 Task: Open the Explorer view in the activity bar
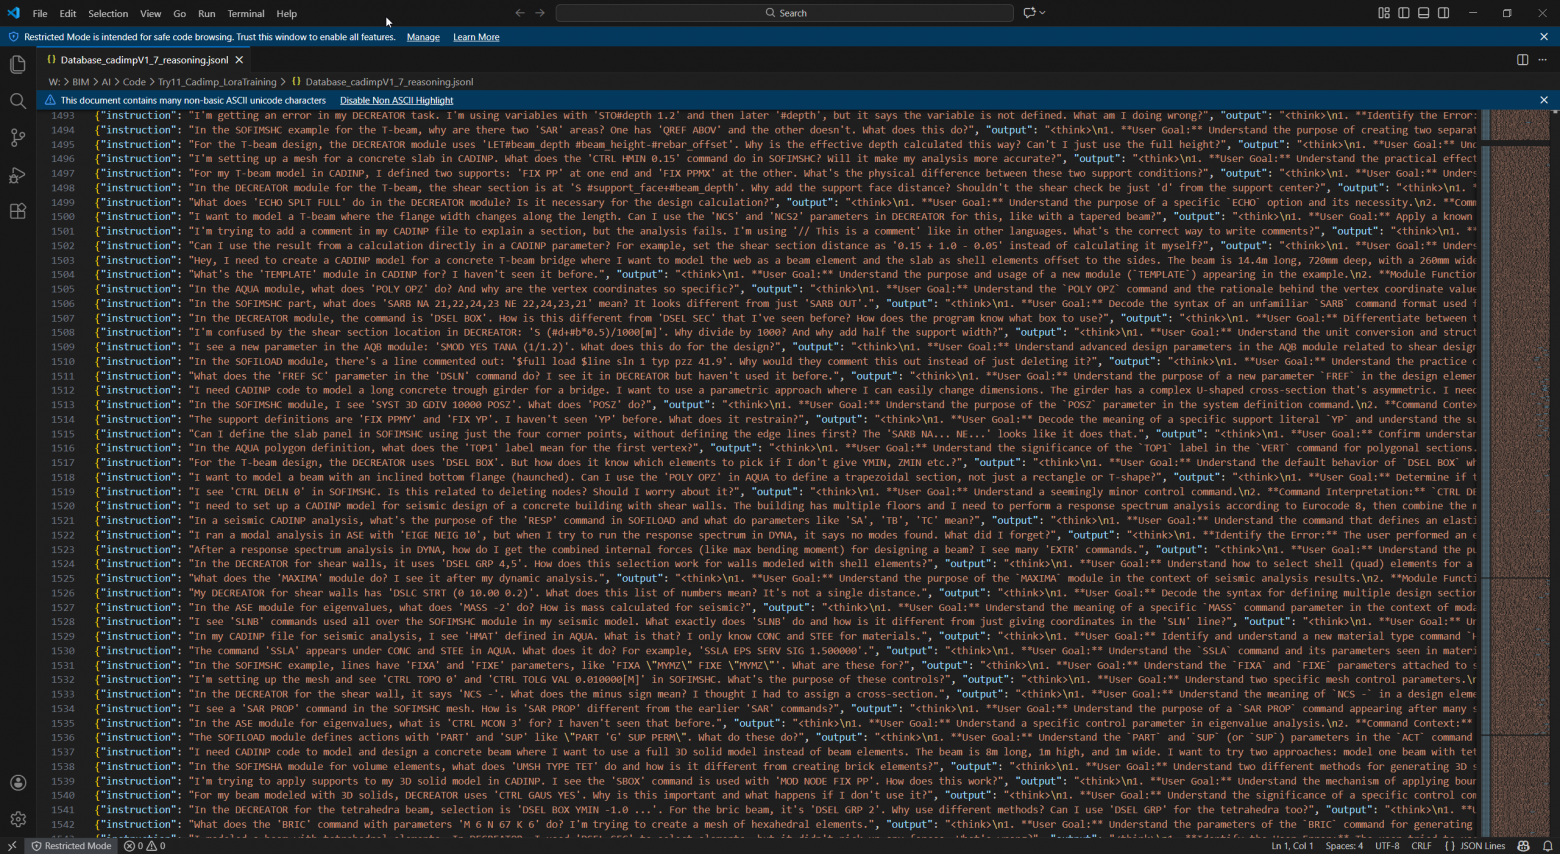(17, 65)
